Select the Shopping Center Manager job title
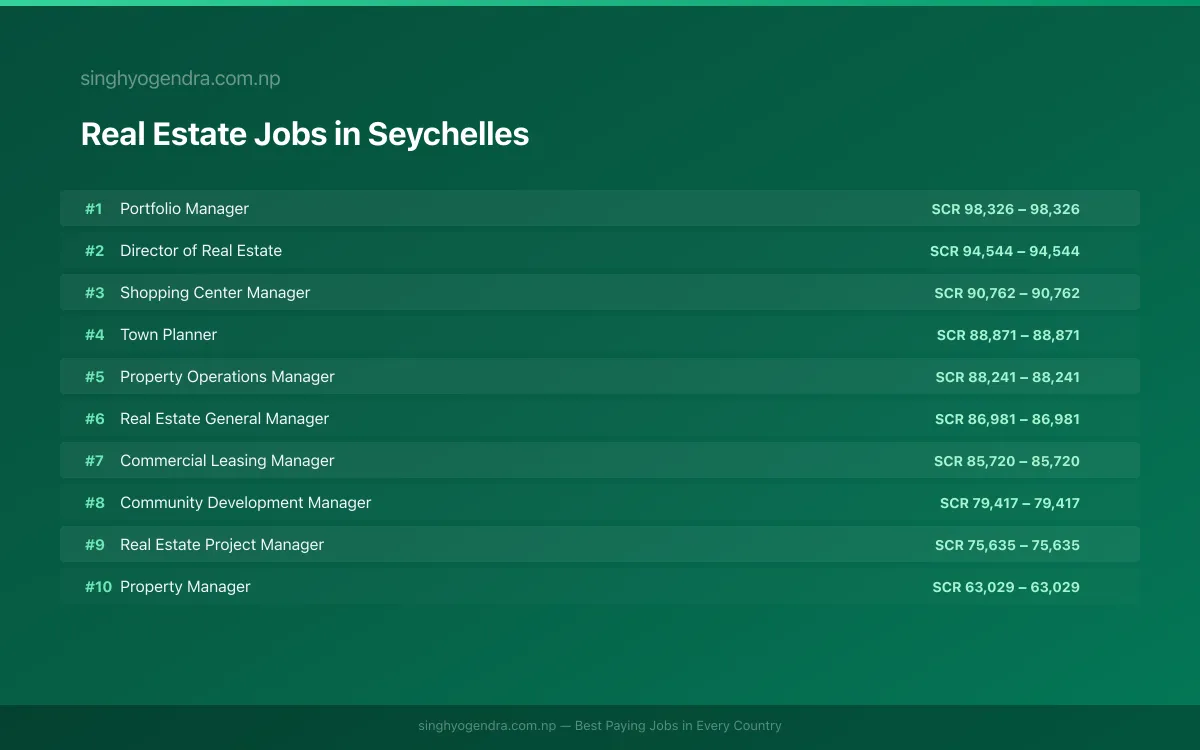 pyautogui.click(x=215, y=293)
